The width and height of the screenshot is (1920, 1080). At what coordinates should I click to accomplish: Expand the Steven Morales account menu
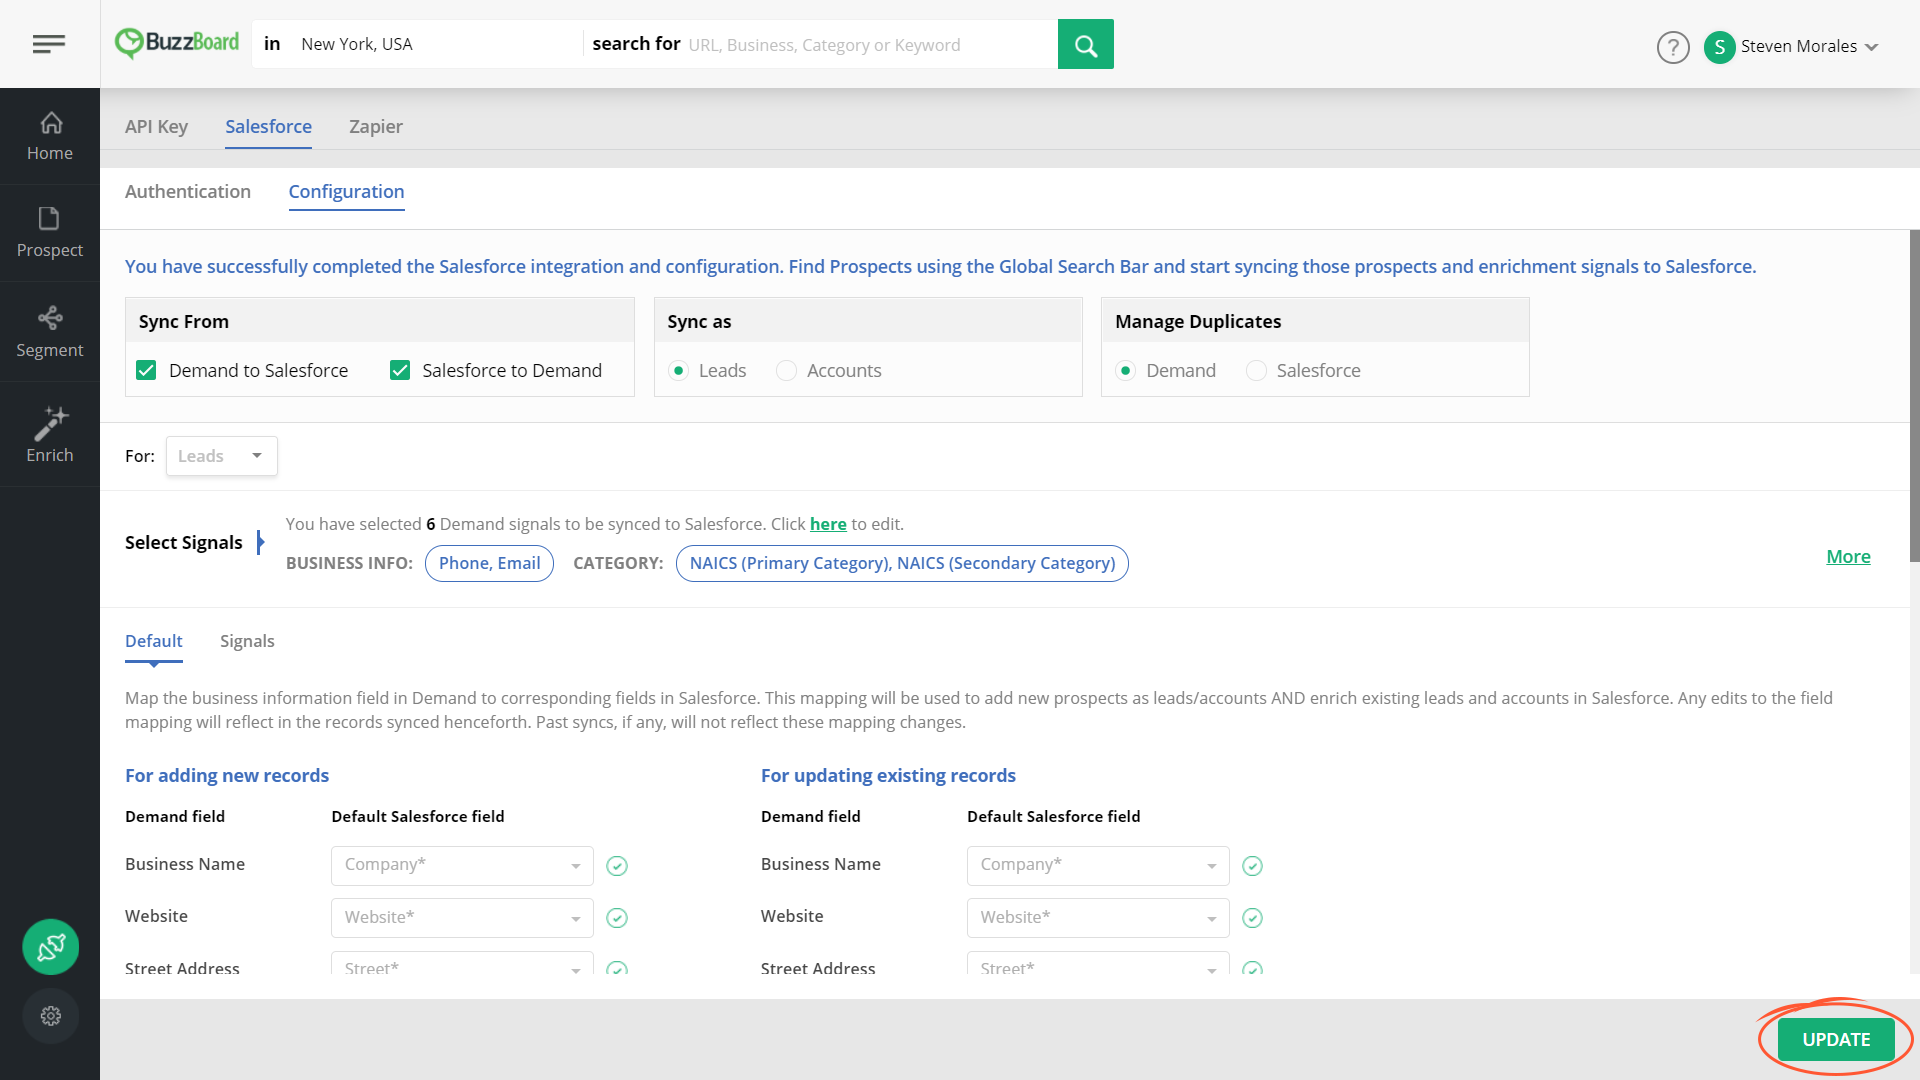pos(1872,47)
